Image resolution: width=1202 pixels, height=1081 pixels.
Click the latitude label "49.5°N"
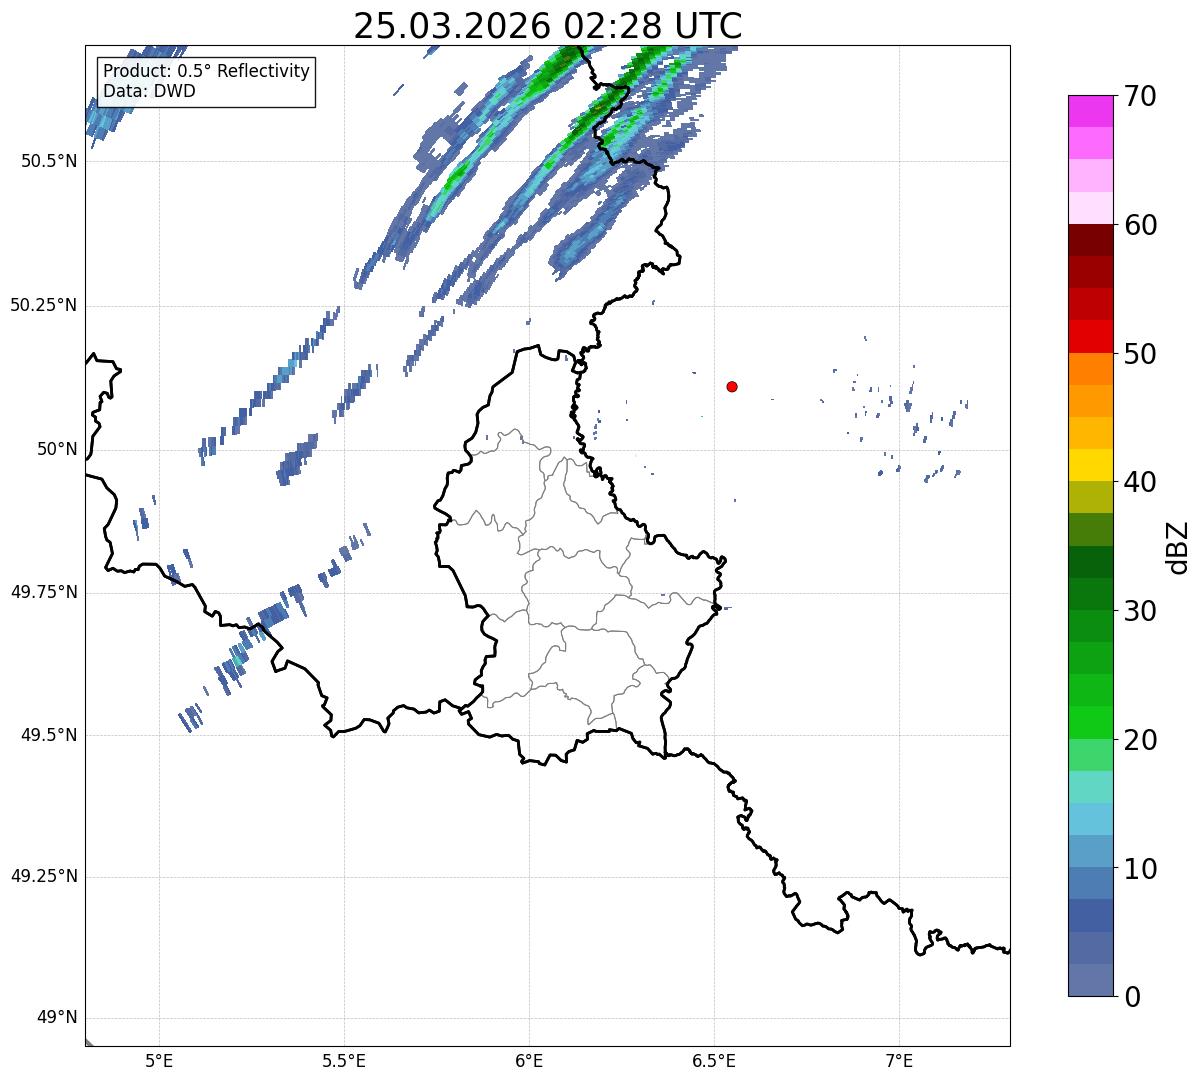pyautogui.click(x=50, y=735)
